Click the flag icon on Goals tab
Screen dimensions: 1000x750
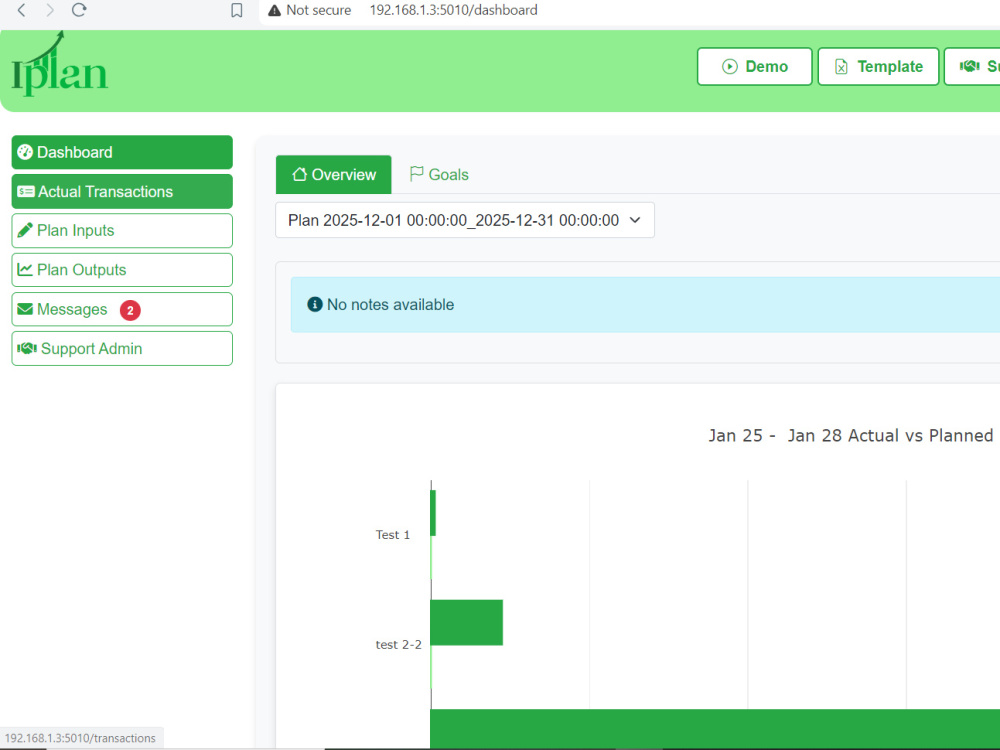tap(416, 173)
